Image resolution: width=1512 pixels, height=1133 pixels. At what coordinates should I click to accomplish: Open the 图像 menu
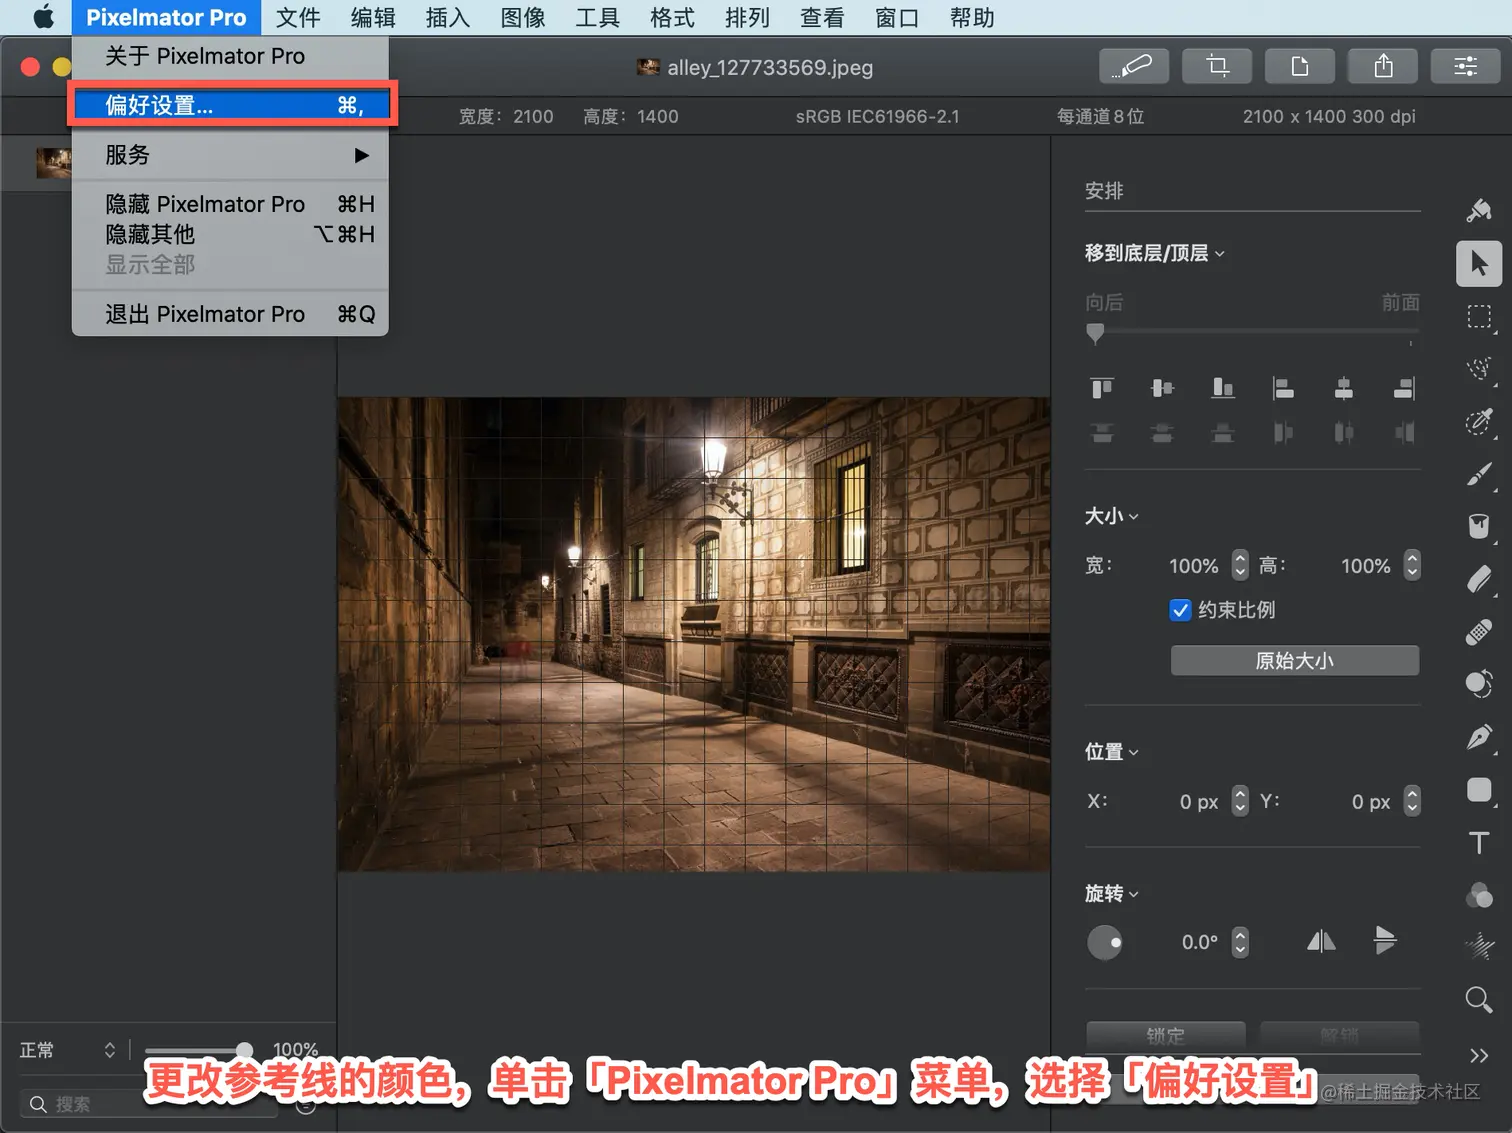click(523, 18)
